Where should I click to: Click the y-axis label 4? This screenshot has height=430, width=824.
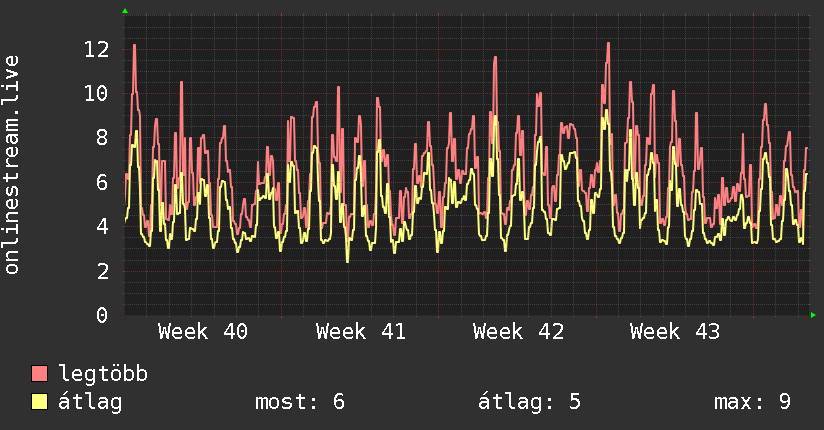pyautogui.click(x=102, y=227)
